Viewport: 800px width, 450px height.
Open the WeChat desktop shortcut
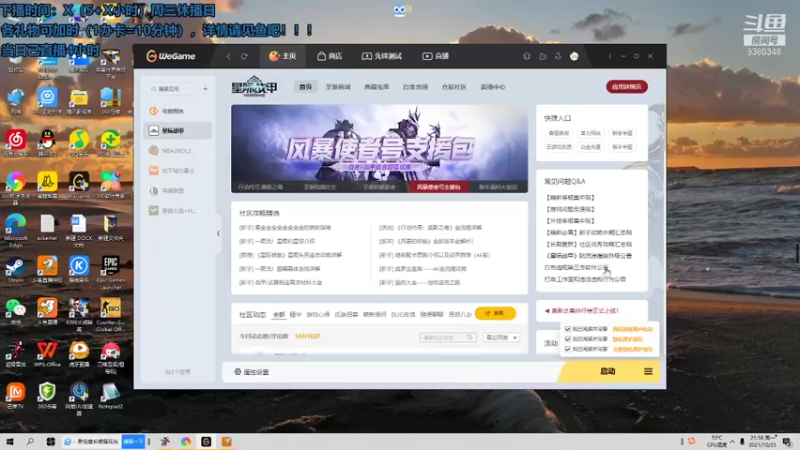[15, 312]
